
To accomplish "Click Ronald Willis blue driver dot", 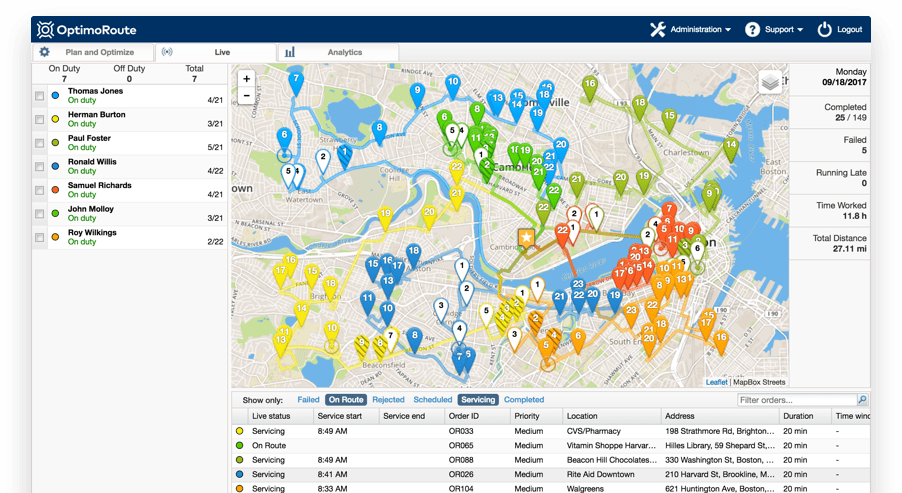I will (x=55, y=166).
